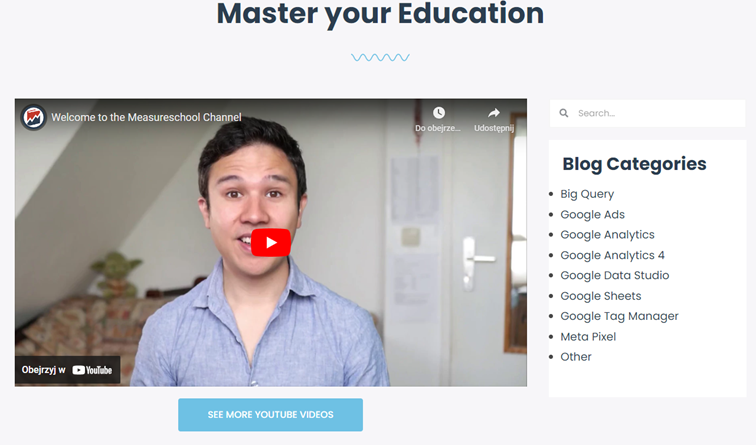
Task: Click the Measureschool channel avatar icon
Action: [33, 117]
